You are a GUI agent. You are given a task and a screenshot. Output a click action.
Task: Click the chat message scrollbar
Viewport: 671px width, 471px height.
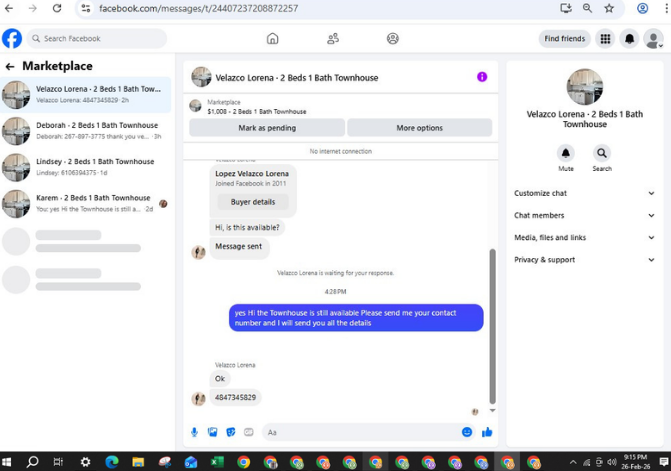pos(493,326)
